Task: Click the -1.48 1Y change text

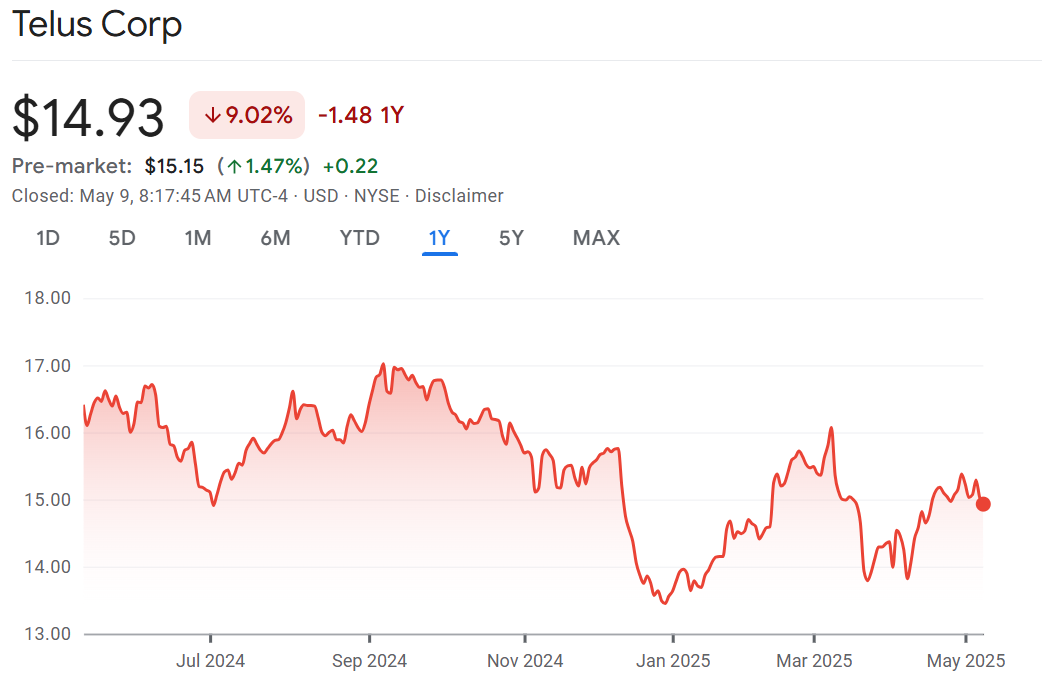Action: pos(360,115)
